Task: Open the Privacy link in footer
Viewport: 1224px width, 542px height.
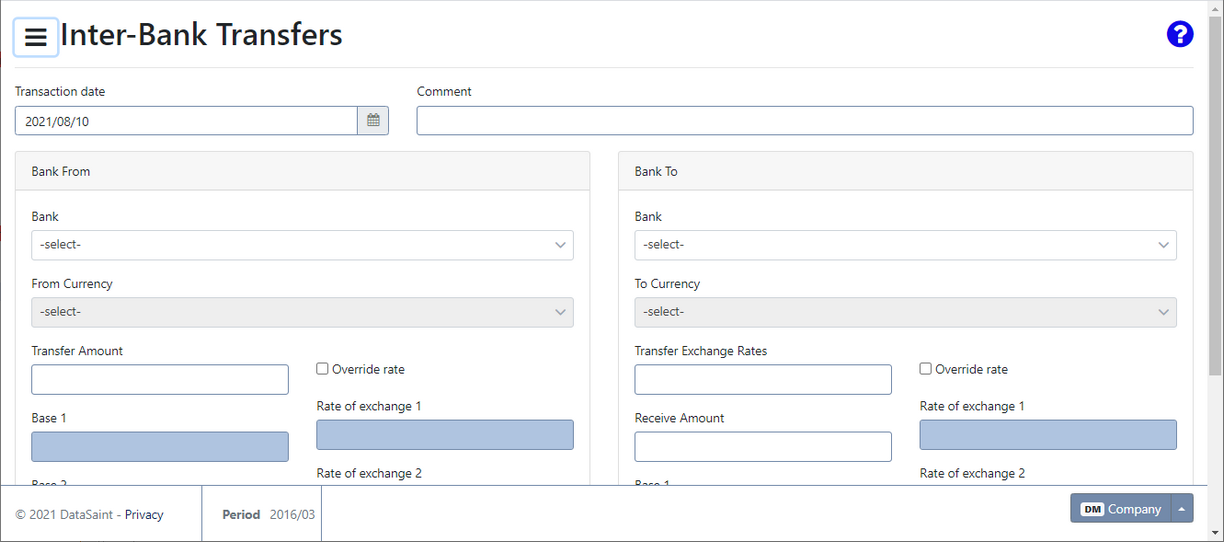Action: (x=144, y=515)
